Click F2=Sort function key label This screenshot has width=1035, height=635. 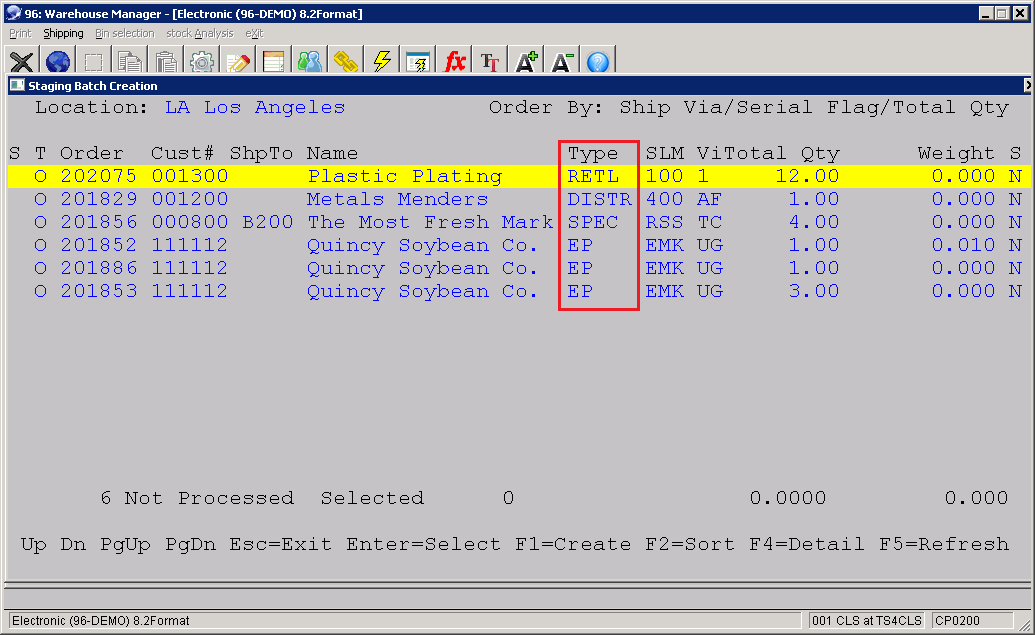point(684,545)
